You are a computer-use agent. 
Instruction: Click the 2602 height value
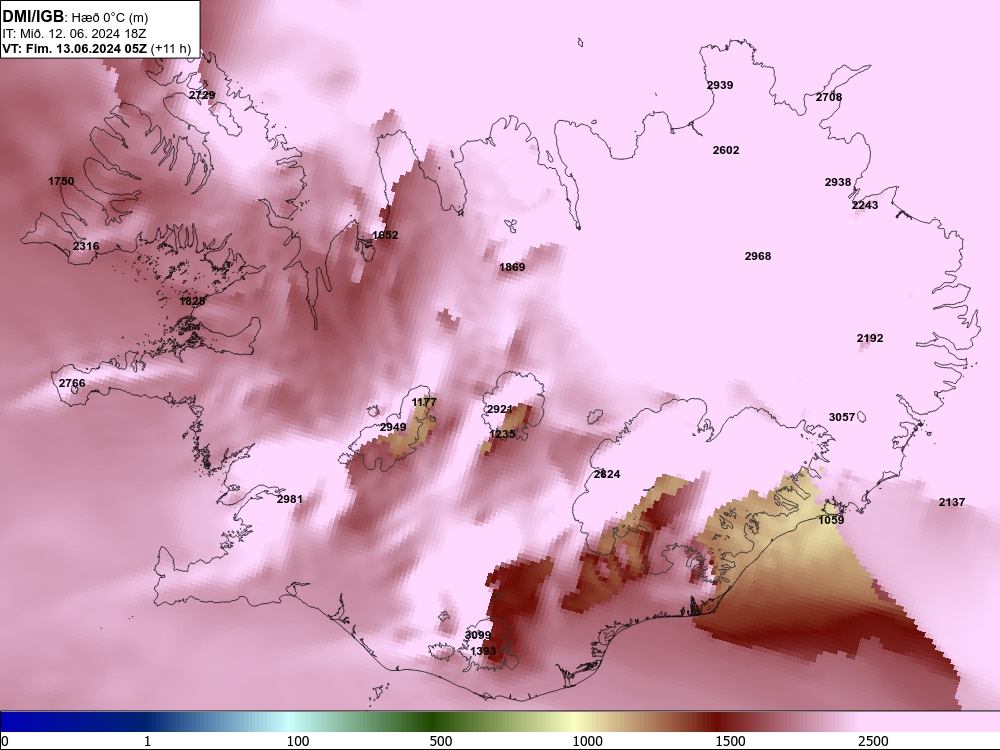tap(726, 150)
